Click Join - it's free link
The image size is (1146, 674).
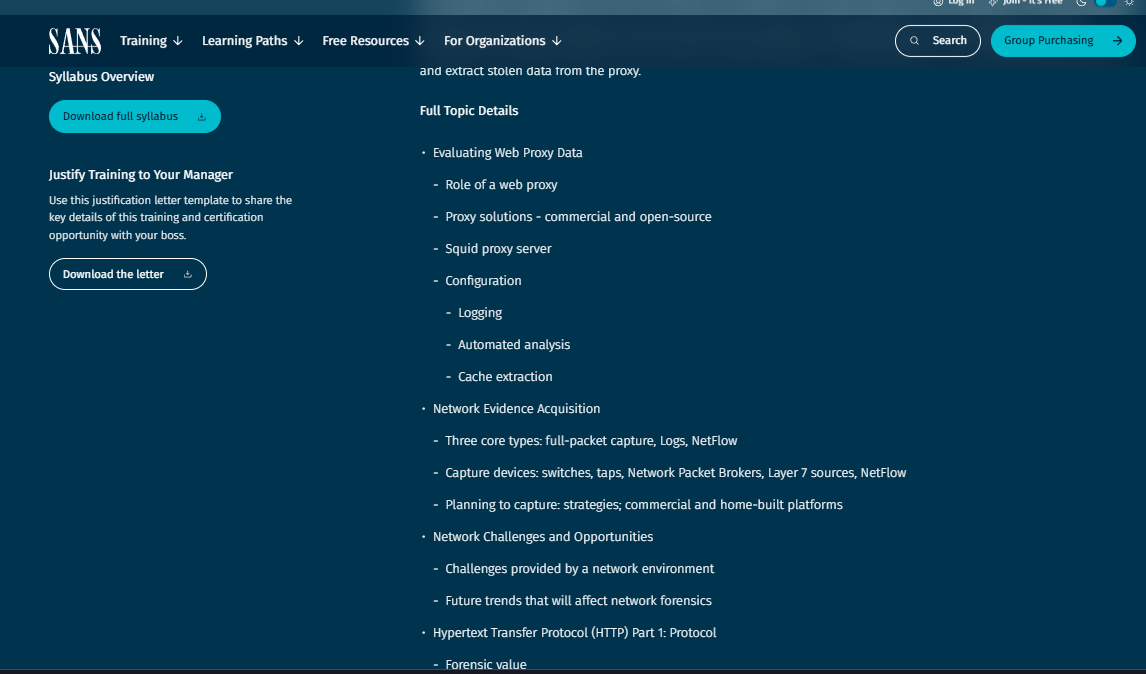(x=1025, y=3)
